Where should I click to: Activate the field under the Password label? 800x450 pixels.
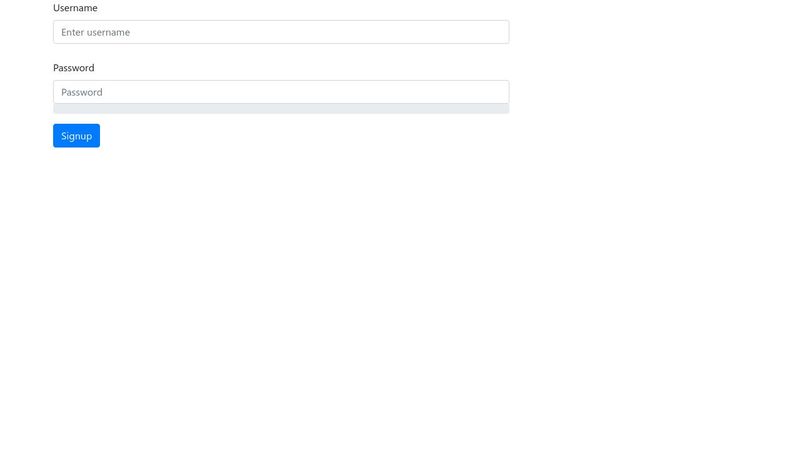click(281, 92)
